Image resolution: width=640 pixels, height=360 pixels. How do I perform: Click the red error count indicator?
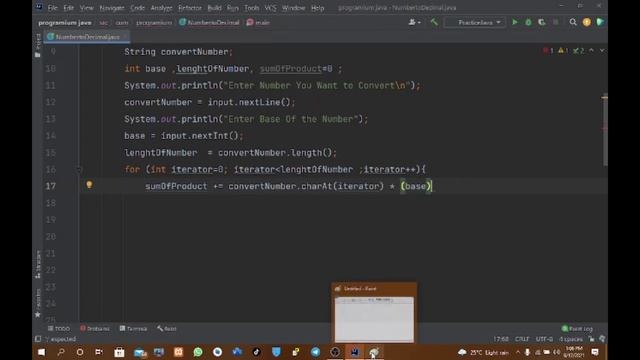coord(548,51)
